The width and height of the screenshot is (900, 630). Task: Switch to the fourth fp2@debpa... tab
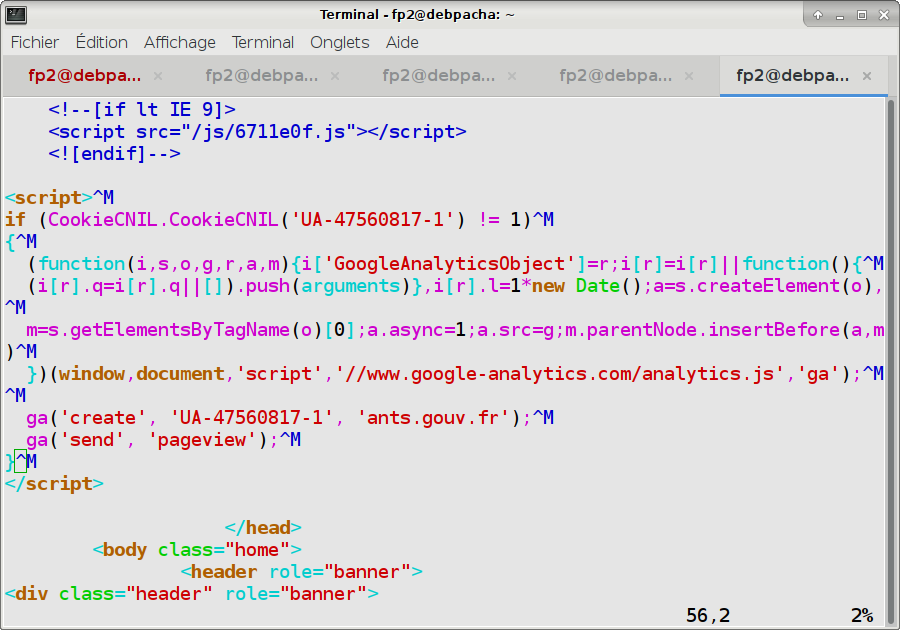[x=615, y=76]
